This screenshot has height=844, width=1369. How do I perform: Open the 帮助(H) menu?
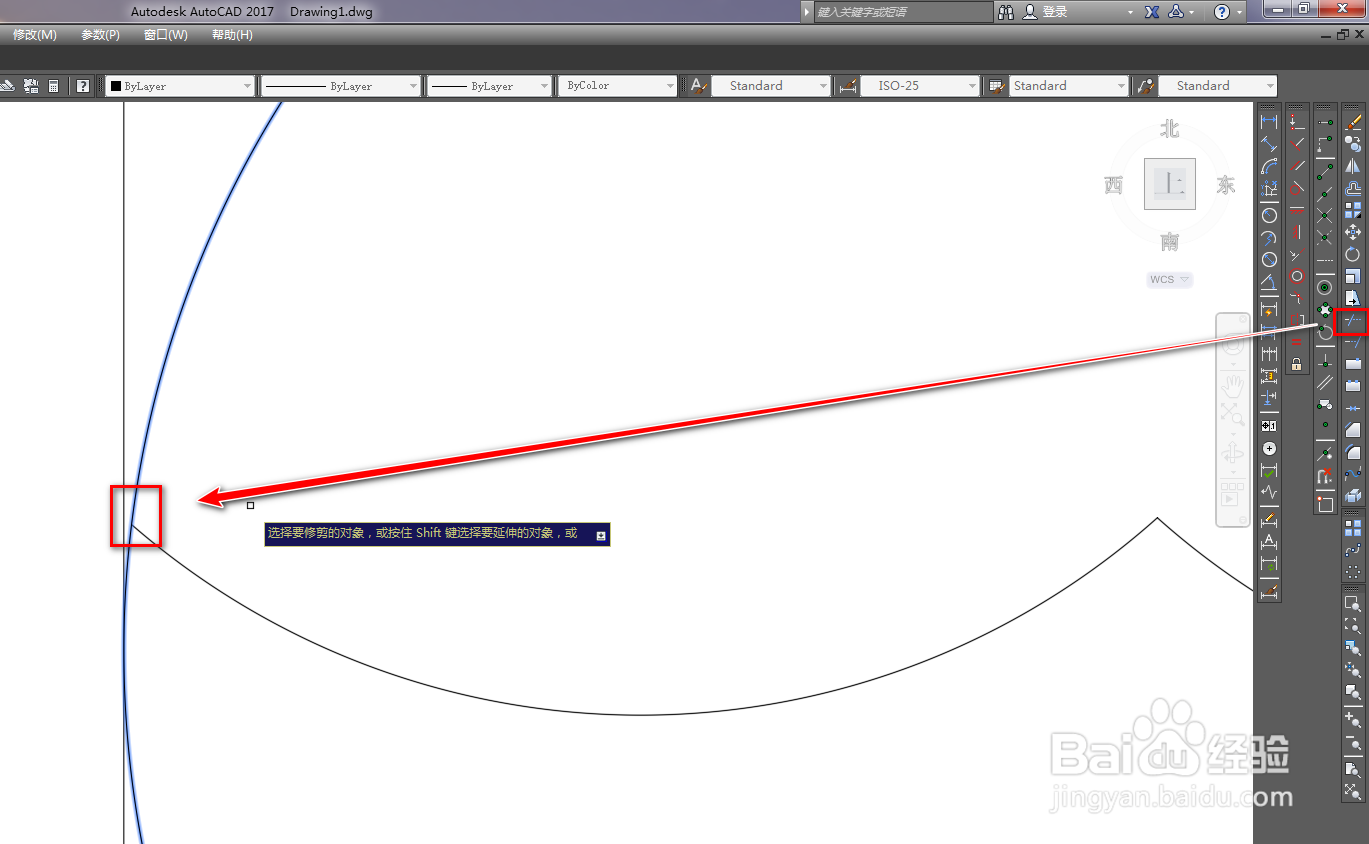232,35
